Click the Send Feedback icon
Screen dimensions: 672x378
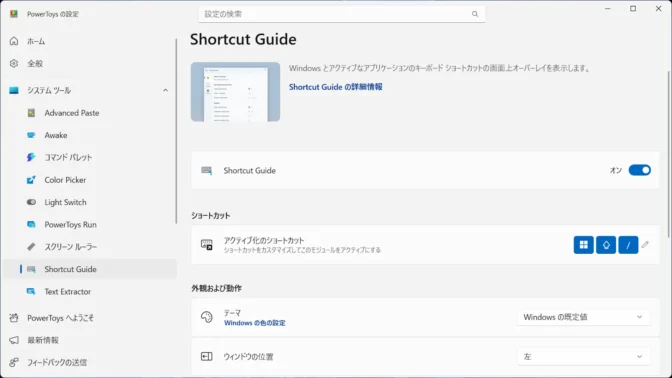coord(14,362)
